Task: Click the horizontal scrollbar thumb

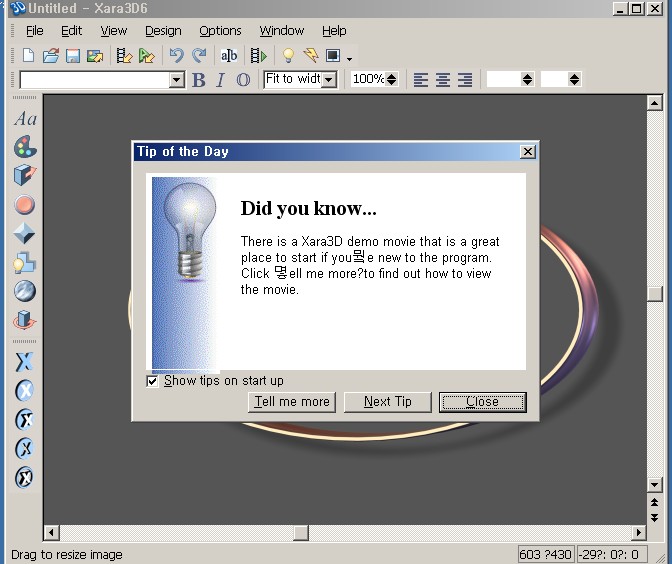Action: [300, 533]
